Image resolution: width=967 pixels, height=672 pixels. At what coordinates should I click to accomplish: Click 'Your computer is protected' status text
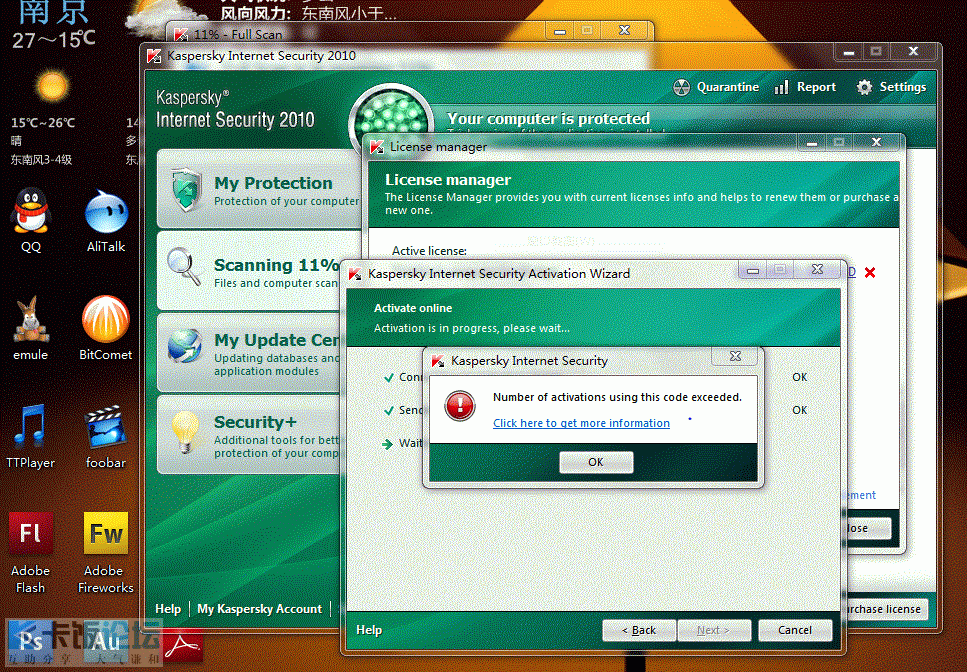[x=548, y=118]
